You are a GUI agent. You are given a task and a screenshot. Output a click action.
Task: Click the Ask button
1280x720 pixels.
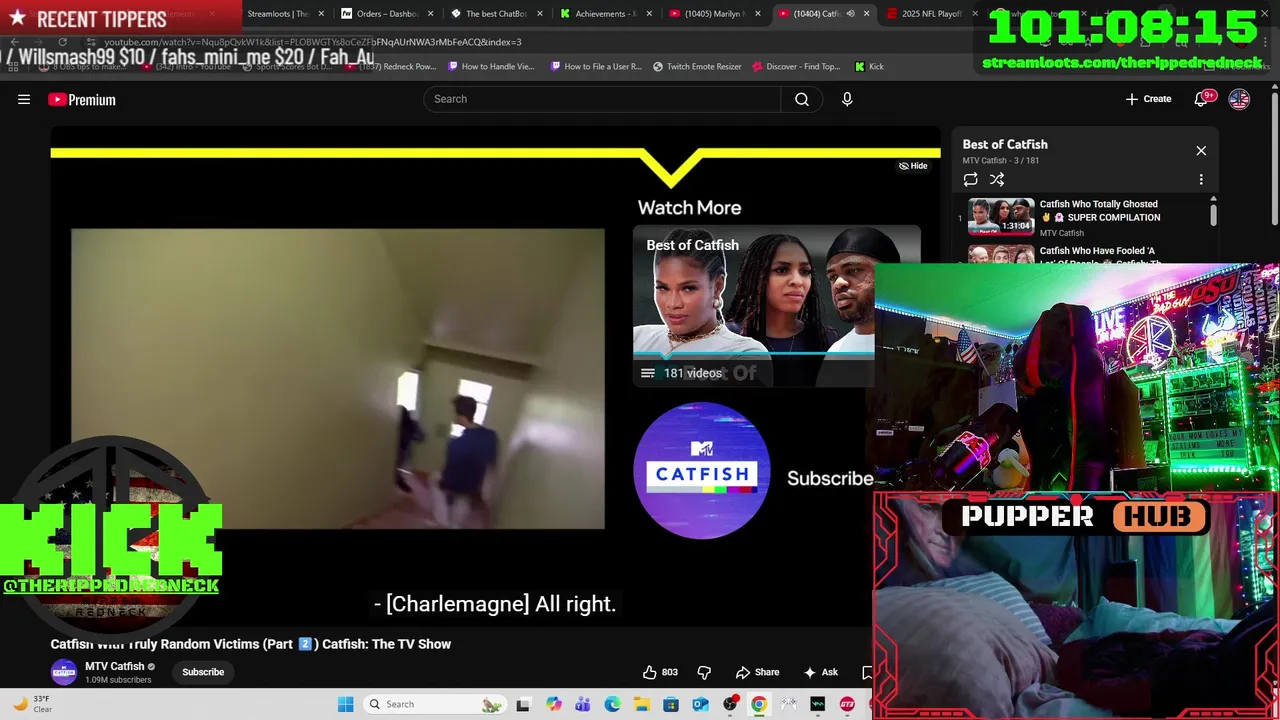click(819, 672)
